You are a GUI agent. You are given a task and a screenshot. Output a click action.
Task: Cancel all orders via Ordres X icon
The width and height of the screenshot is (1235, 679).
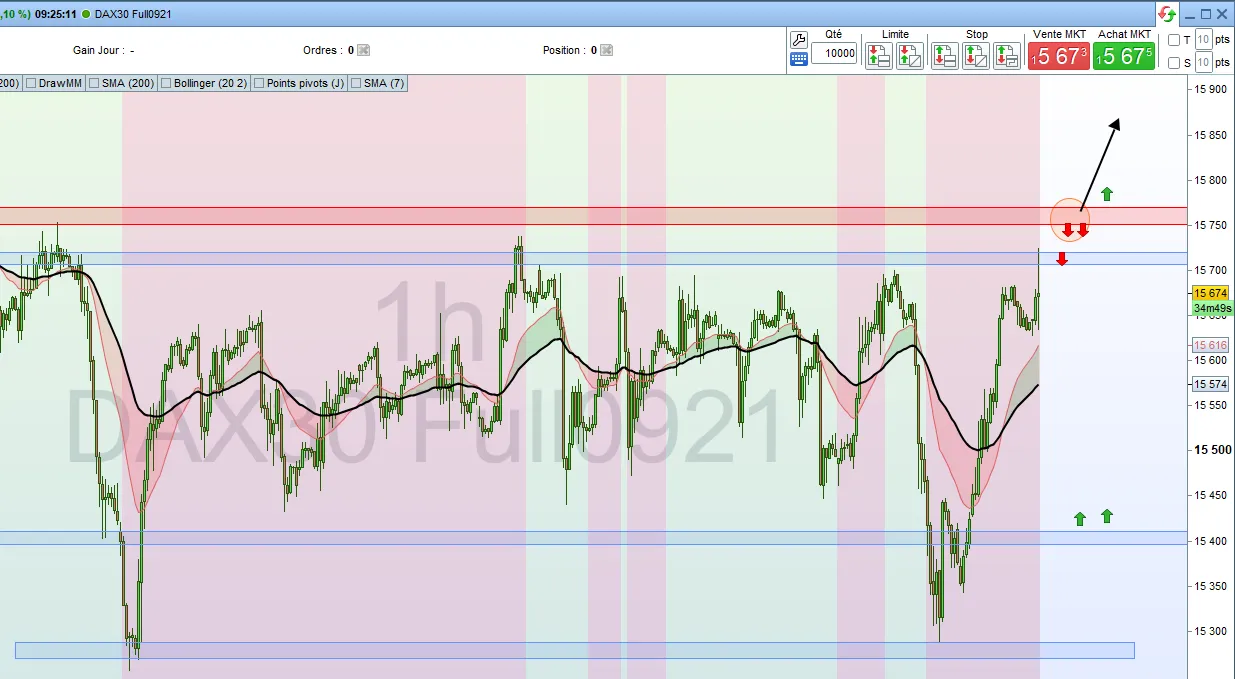pyautogui.click(x=363, y=50)
